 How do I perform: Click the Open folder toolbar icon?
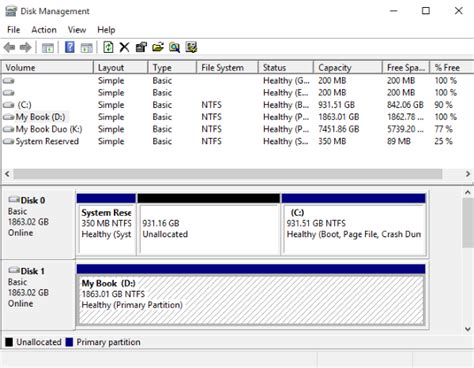tap(158, 47)
